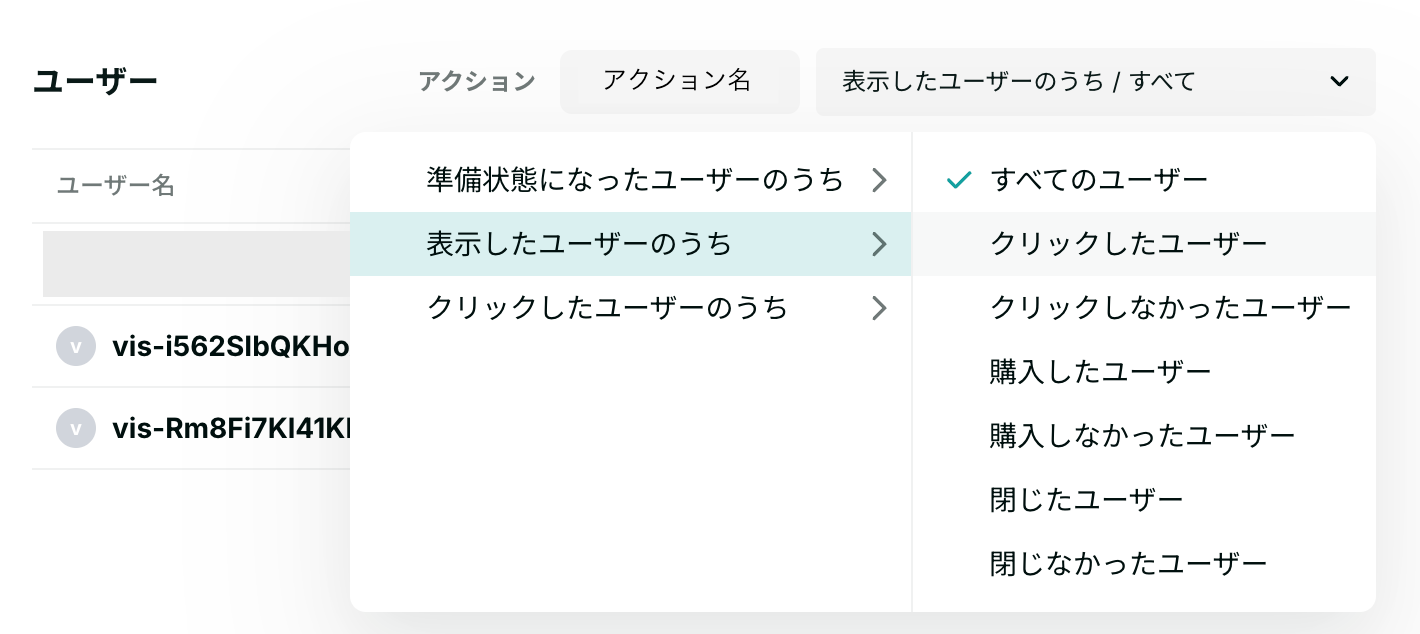Click the chevron arrow on 表示したユーザーのうち row
This screenshot has width=1420, height=634.
click(879, 244)
